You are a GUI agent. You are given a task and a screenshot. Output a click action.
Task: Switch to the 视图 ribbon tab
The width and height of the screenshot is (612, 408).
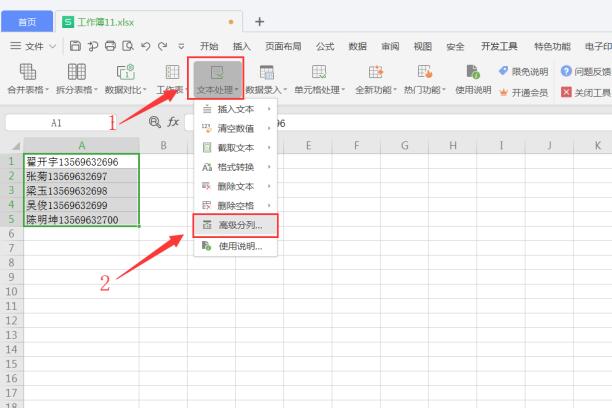click(423, 46)
